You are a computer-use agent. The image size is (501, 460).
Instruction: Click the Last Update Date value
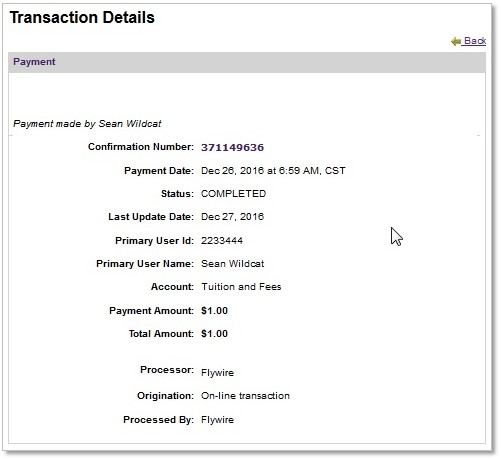point(232,217)
